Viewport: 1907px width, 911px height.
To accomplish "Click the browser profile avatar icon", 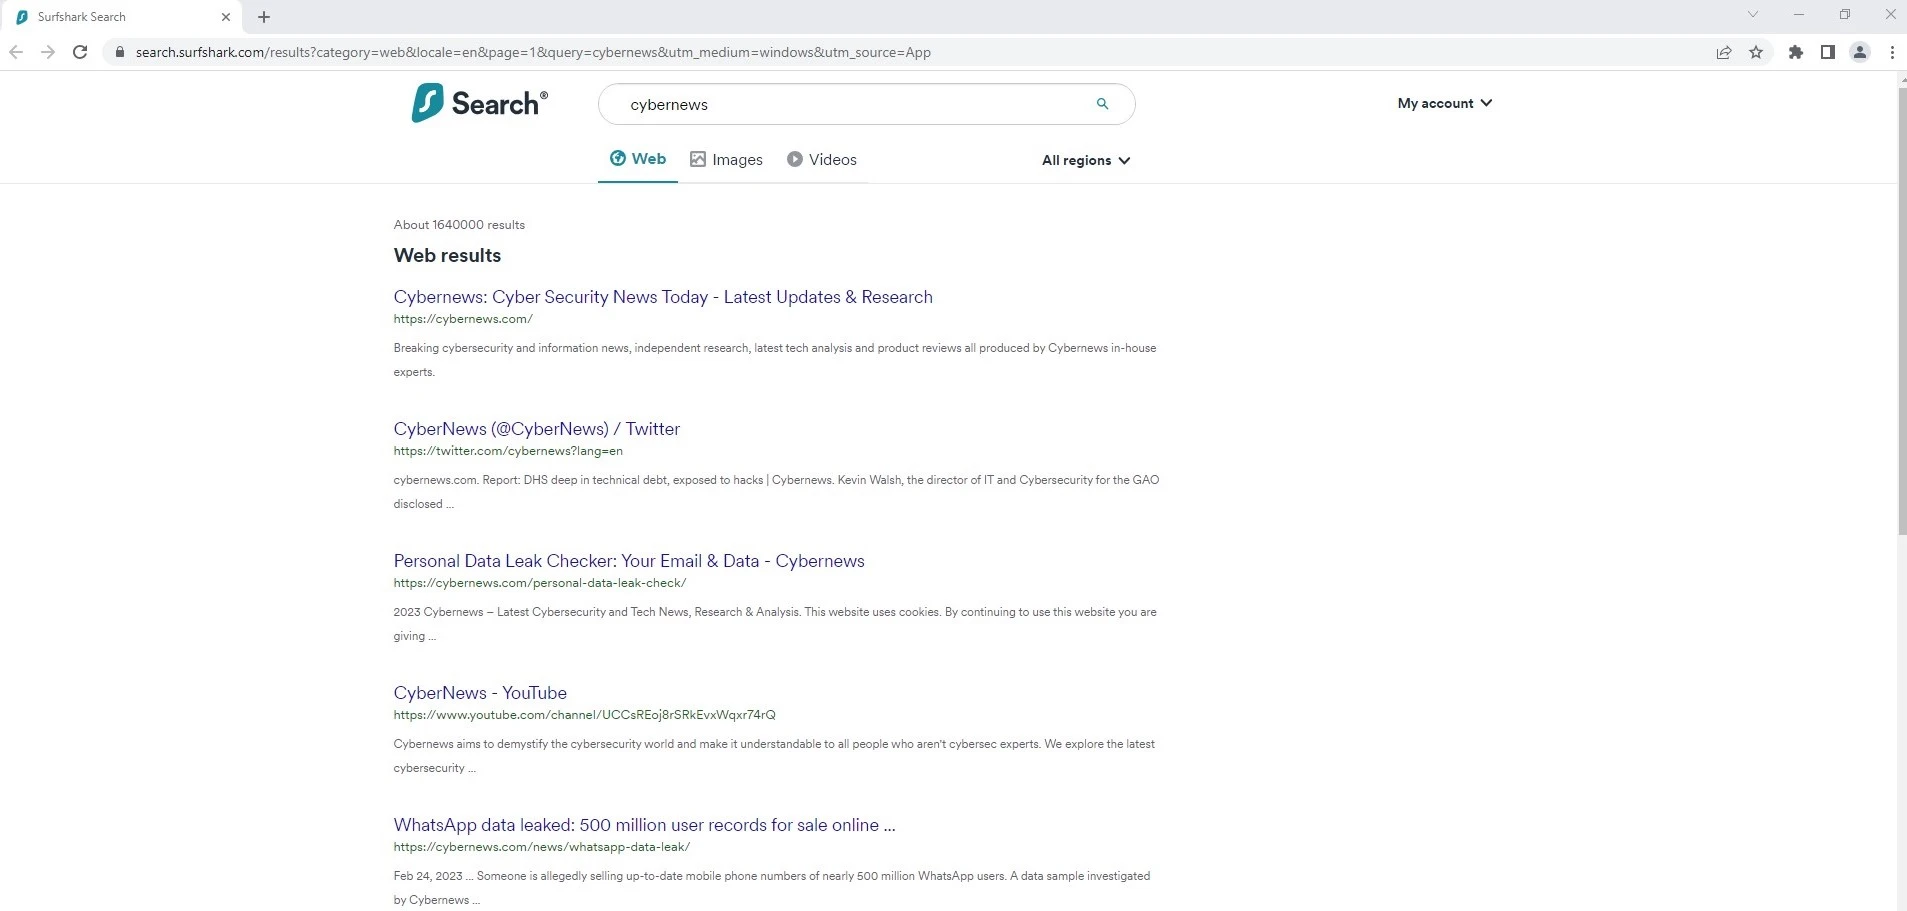I will click(x=1858, y=52).
